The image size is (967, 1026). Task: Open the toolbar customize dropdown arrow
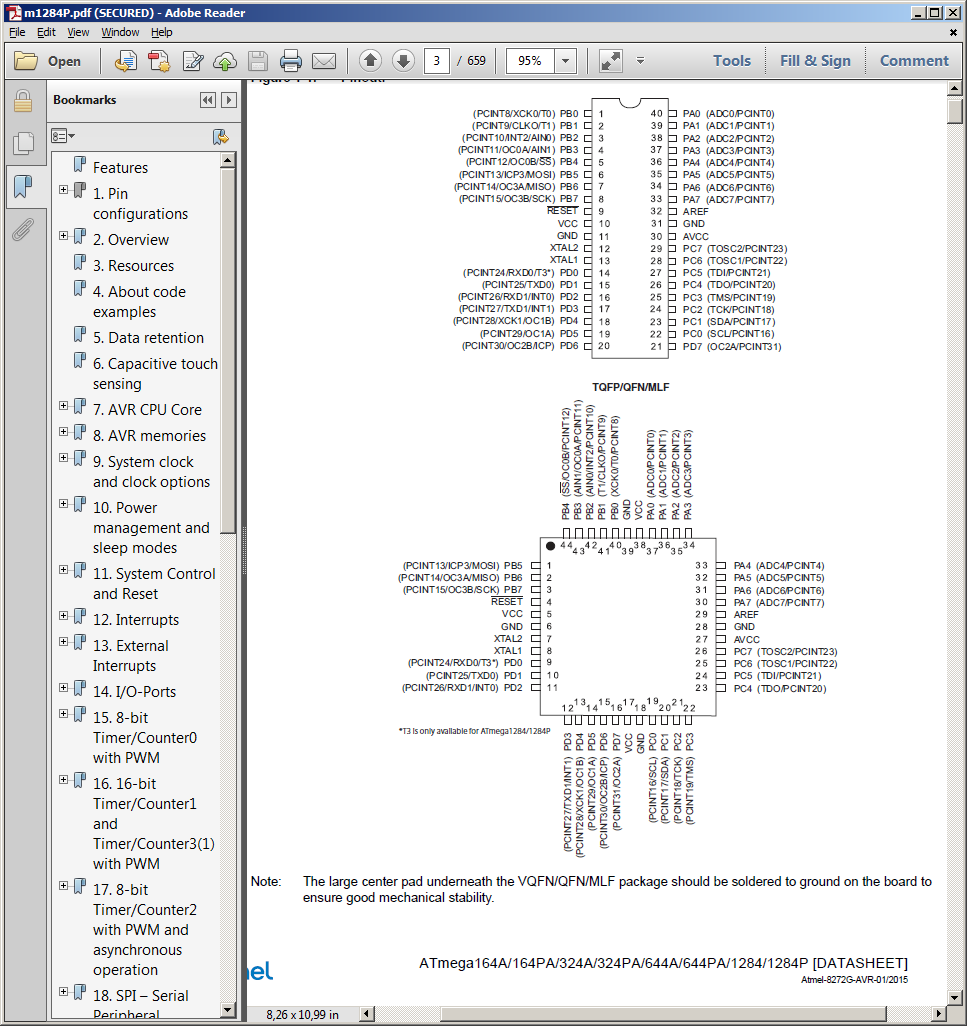click(x=641, y=61)
